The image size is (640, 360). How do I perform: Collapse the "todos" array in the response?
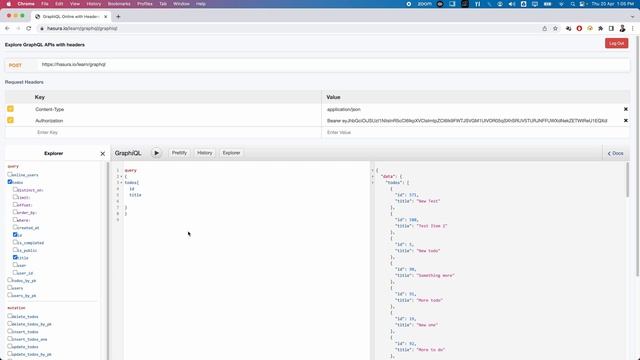coord(373,182)
